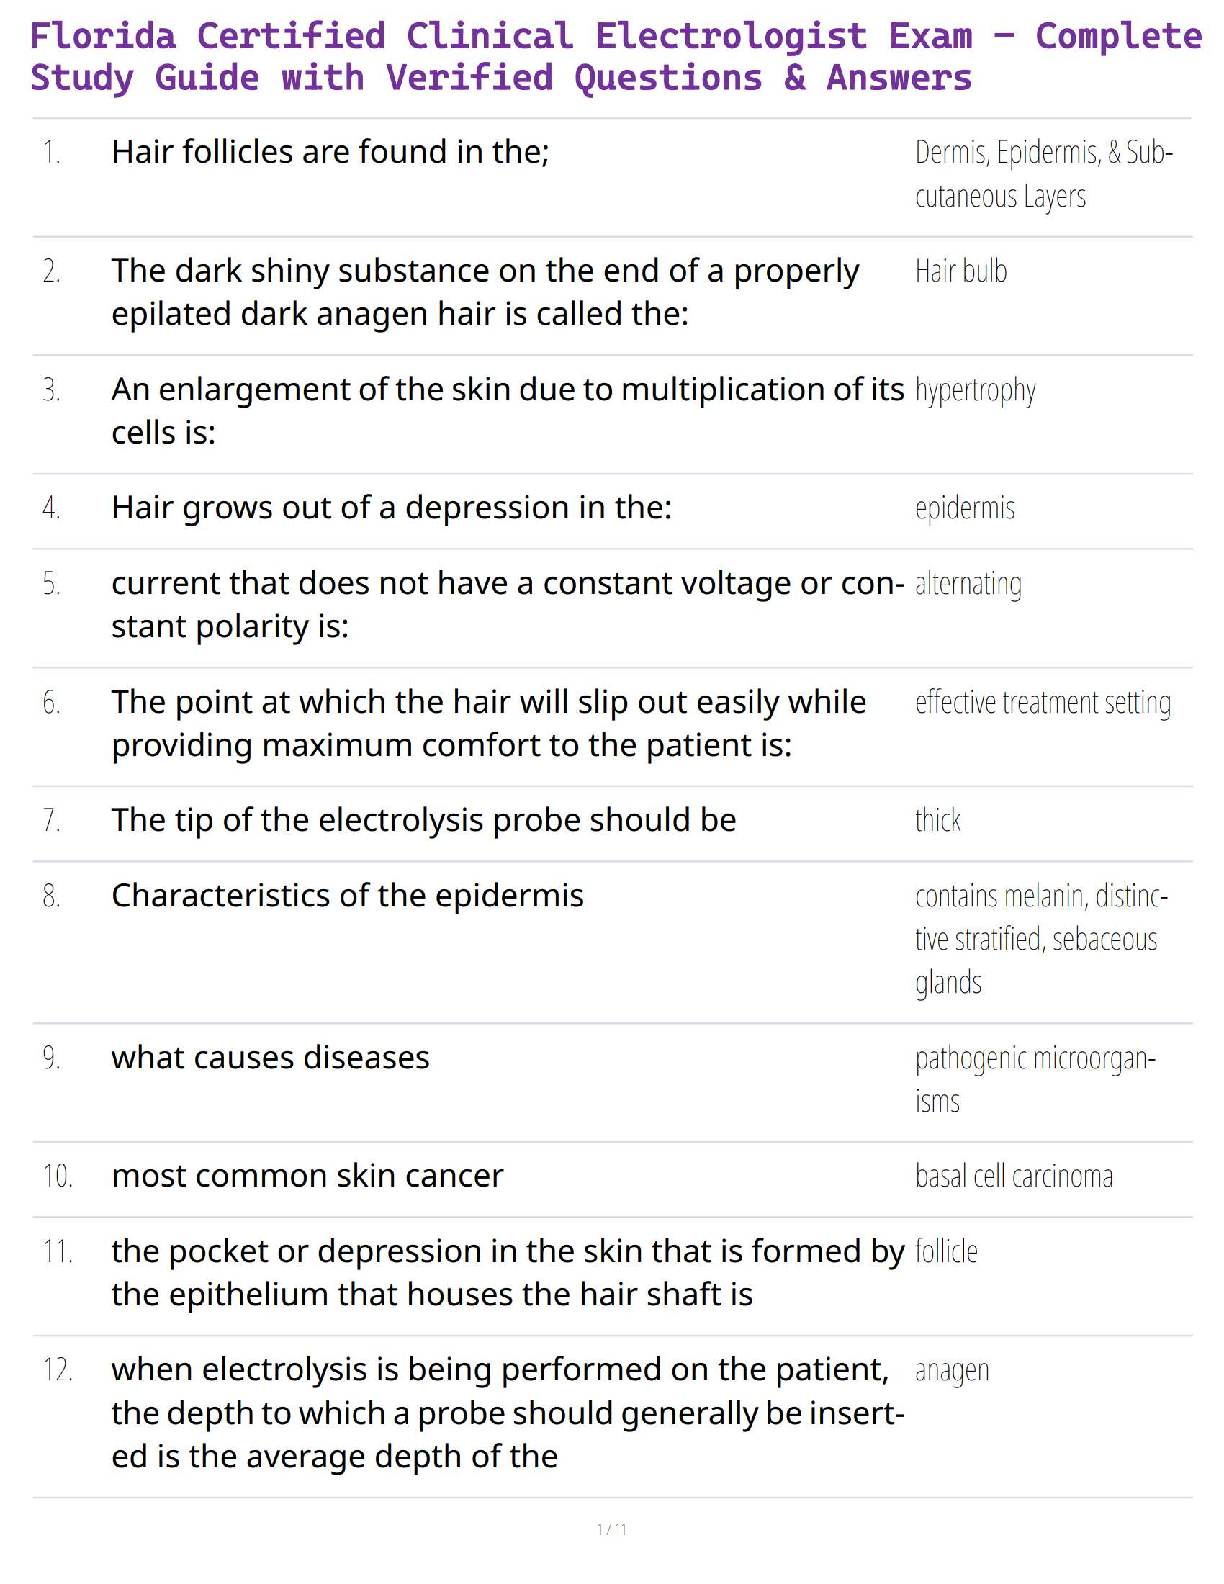Select the "basal cell carcinoma" answer
Image resolution: width=1224 pixels, height=1584 pixels.
[1013, 1176]
